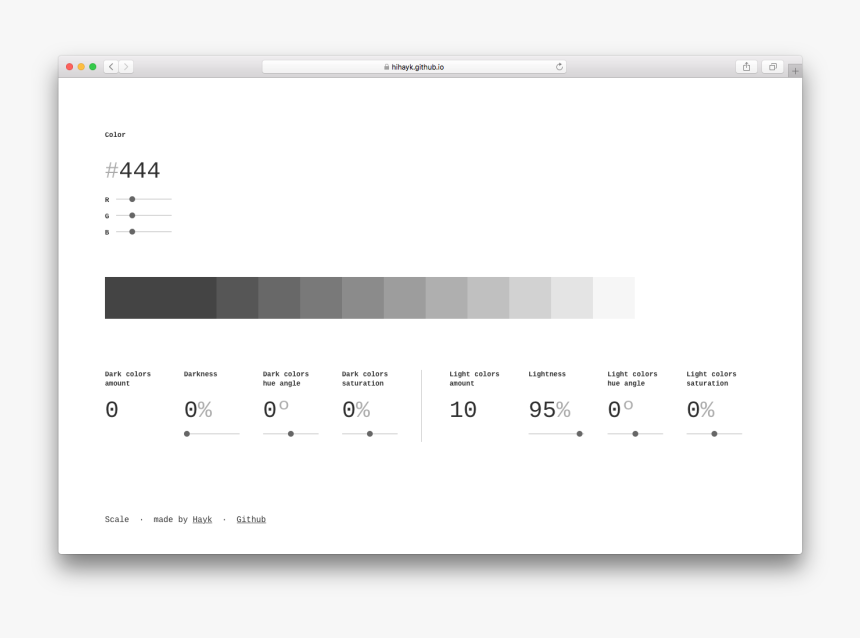Viewport: 860px width, 638px height.
Task: Click the Scale title in footer
Action: (x=117, y=520)
